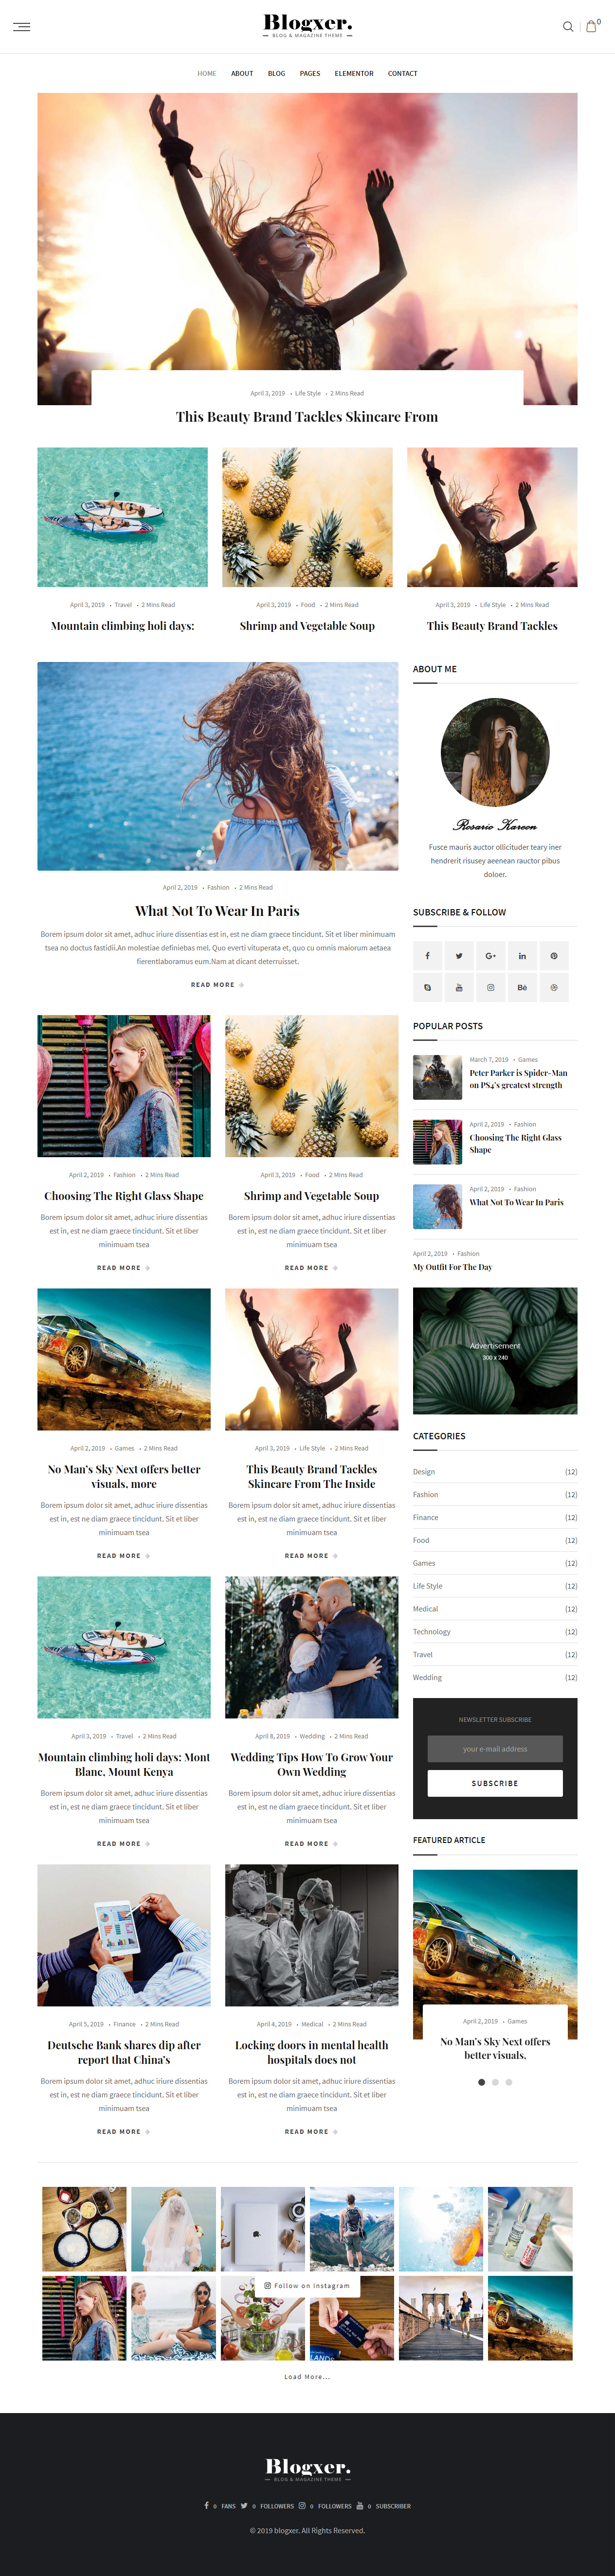Click the hero title This Beauty Brand Tackles Skincare From

point(307,417)
